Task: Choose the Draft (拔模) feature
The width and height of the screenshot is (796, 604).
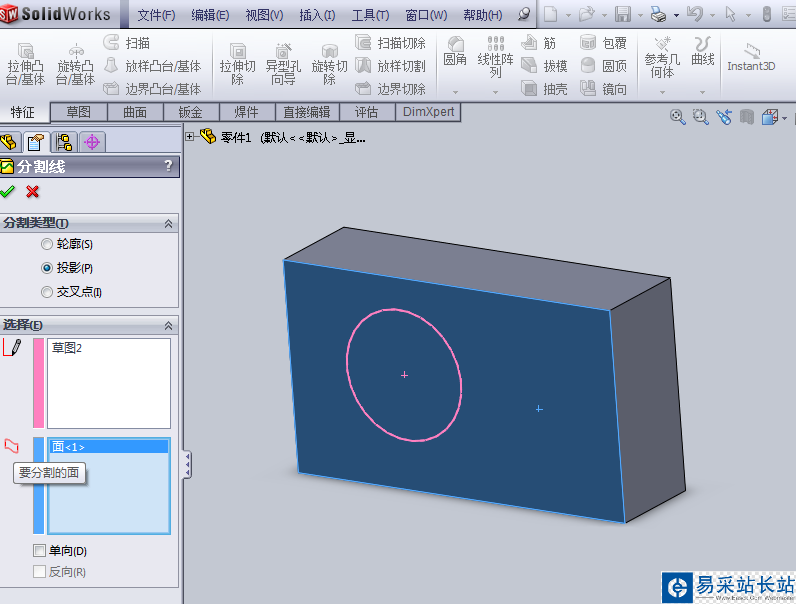Action: pyautogui.click(x=544, y=66)
